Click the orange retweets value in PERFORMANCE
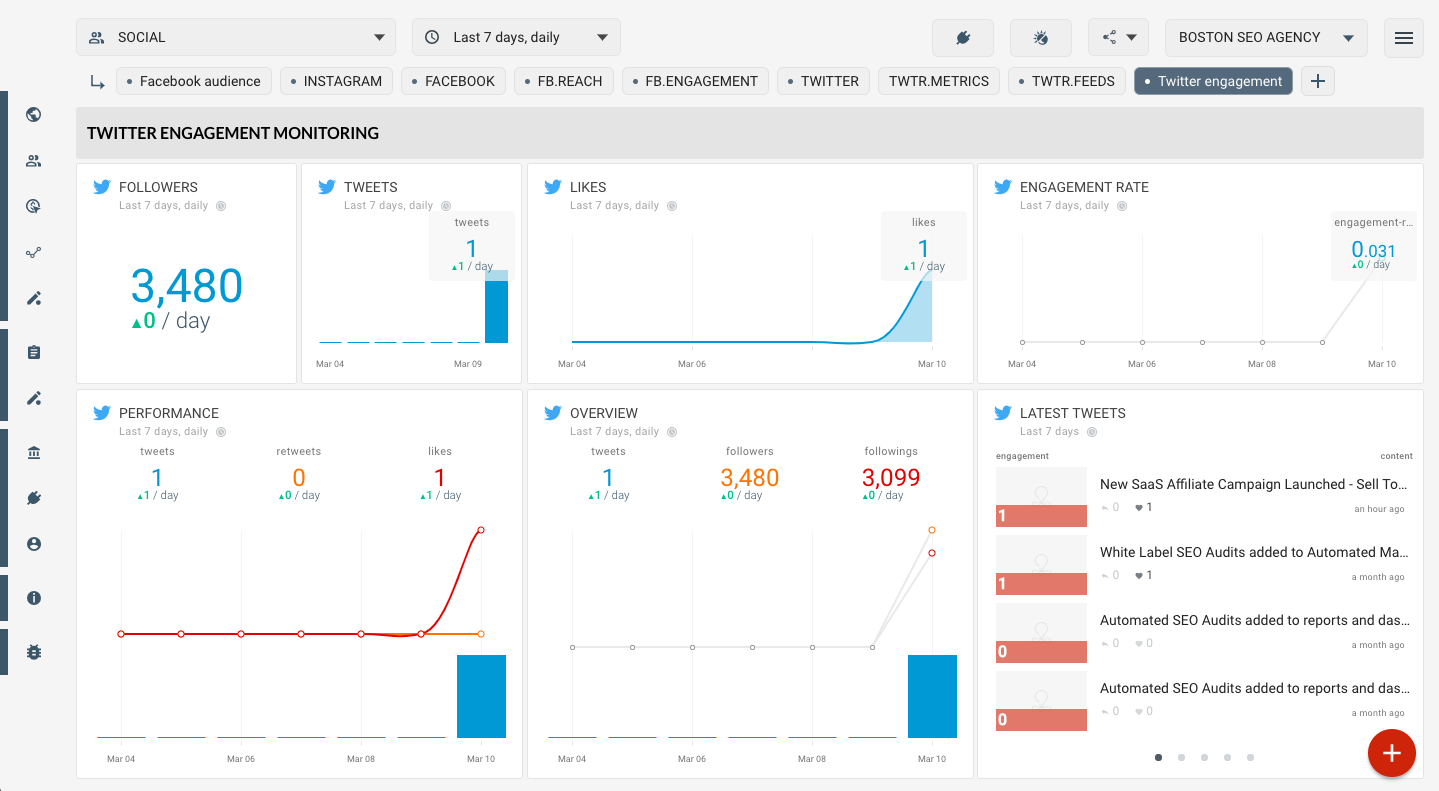1439x791 pixels. coord(298,478)
